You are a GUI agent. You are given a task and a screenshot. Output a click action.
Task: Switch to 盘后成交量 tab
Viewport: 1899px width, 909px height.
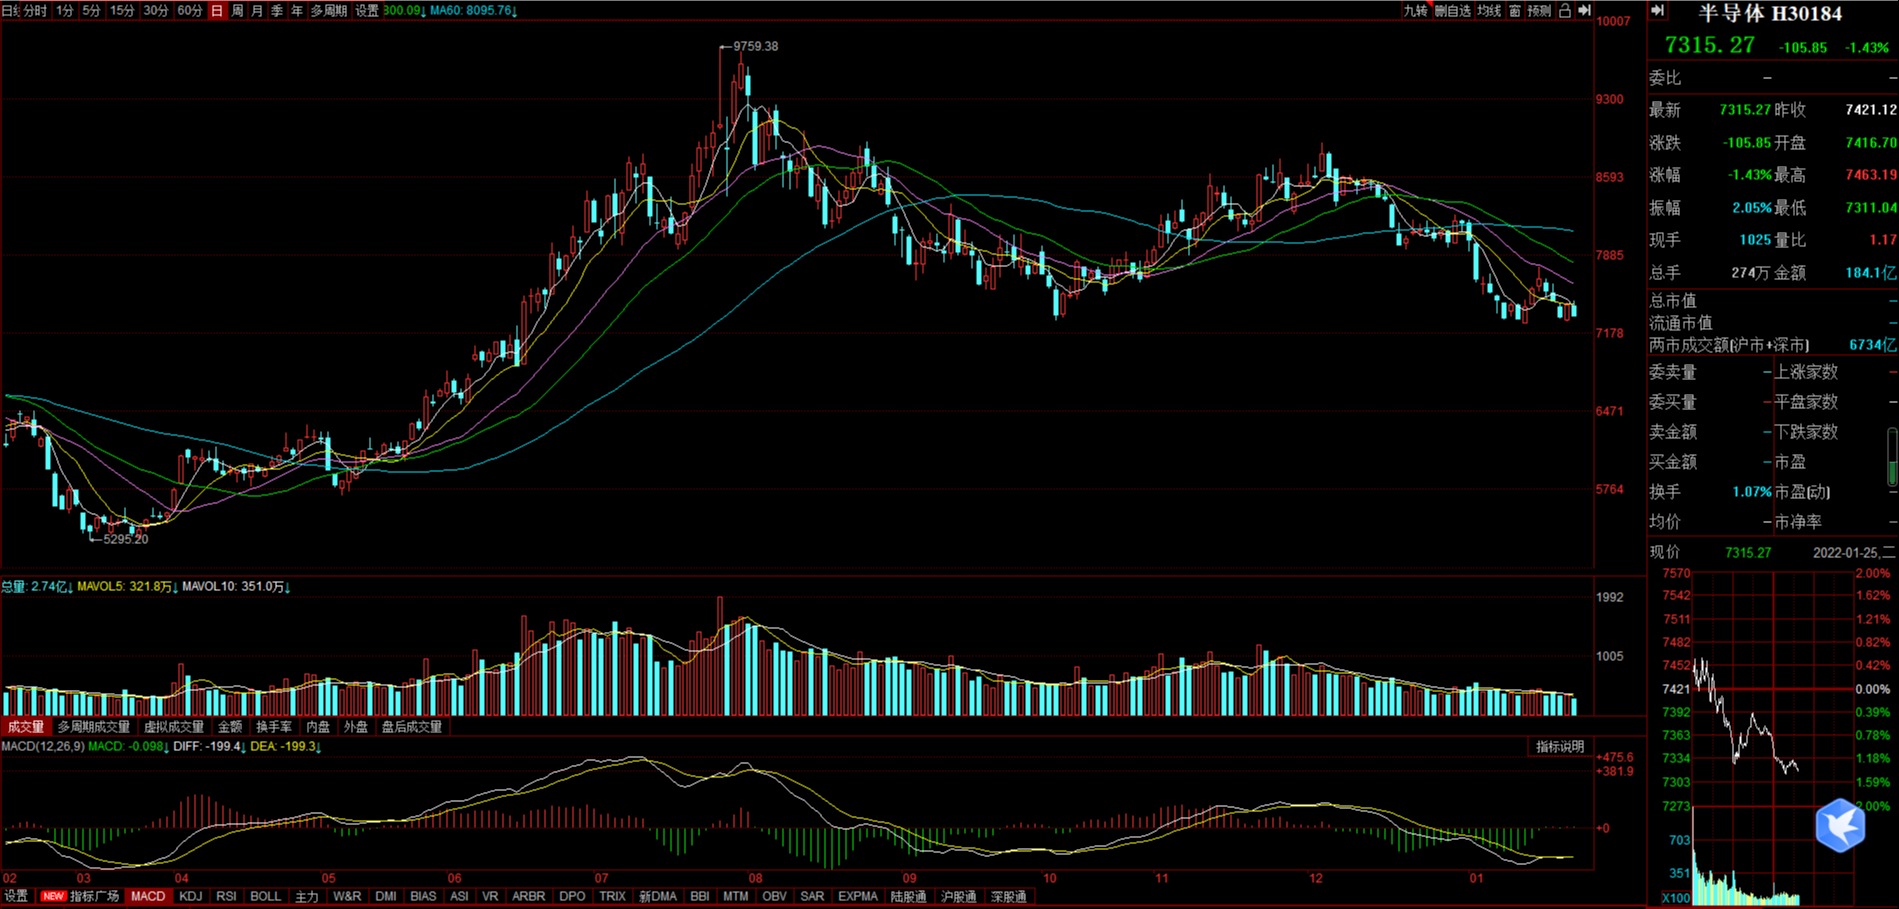[x=412, y=727]
